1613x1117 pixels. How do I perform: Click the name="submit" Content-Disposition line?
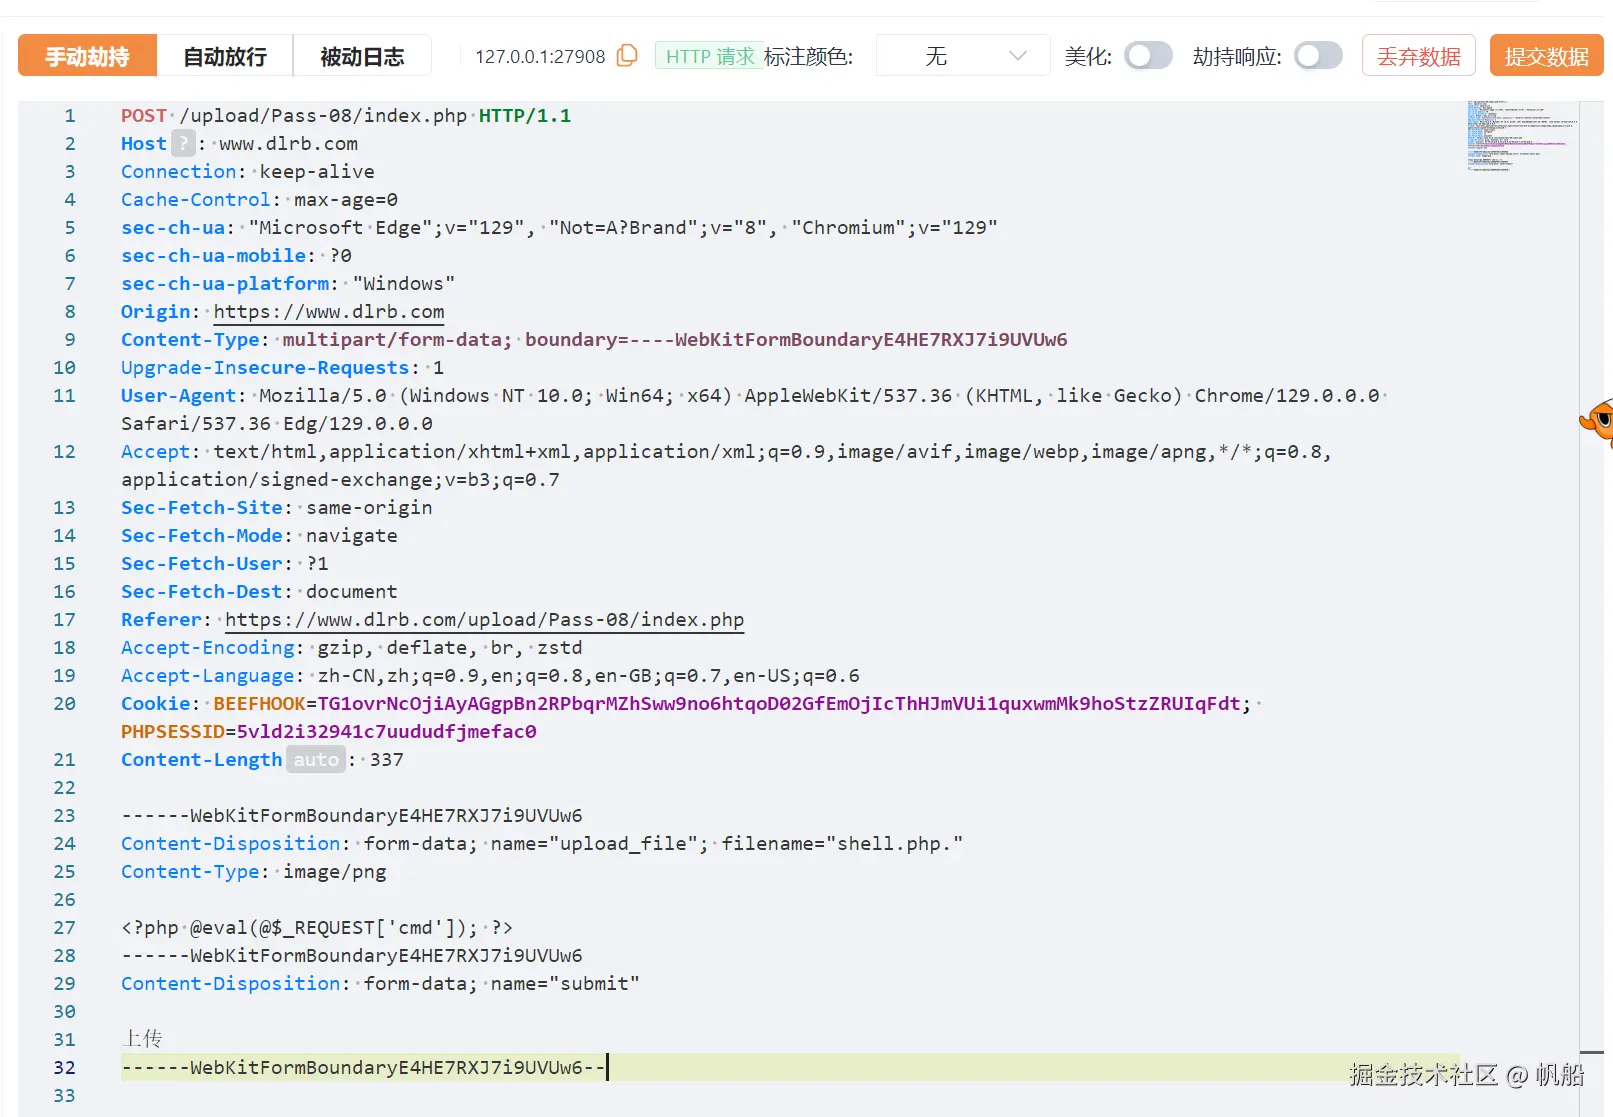coord(380,983)
